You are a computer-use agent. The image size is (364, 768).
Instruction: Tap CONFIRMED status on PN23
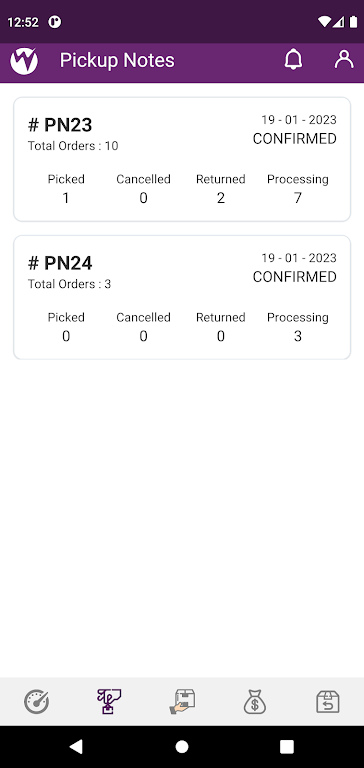tap(294, 139)
